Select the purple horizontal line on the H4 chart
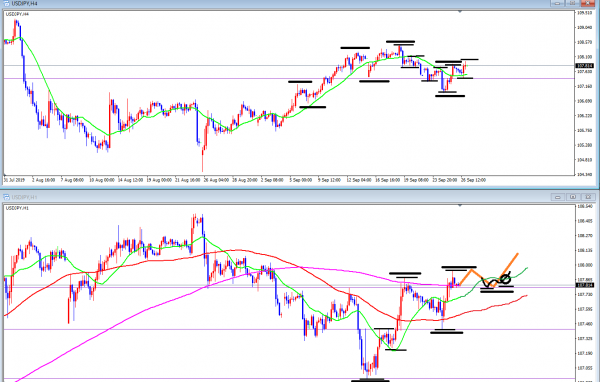 pyautogui.click(x=289, y=78)
